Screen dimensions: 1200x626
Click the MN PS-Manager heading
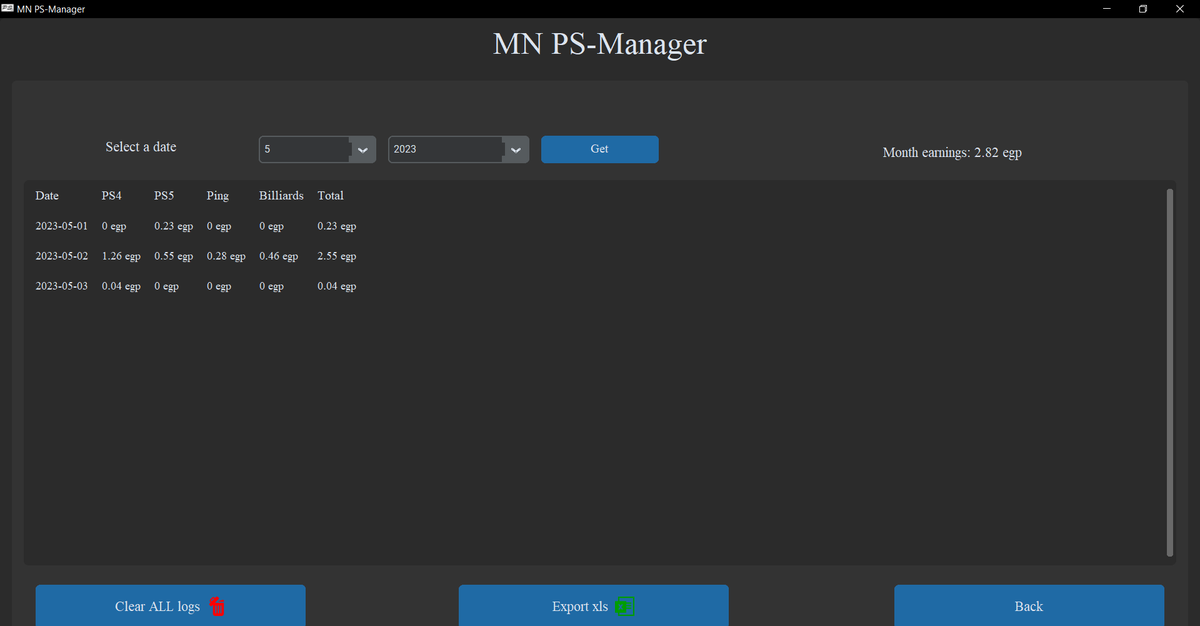tap(600, 44)
